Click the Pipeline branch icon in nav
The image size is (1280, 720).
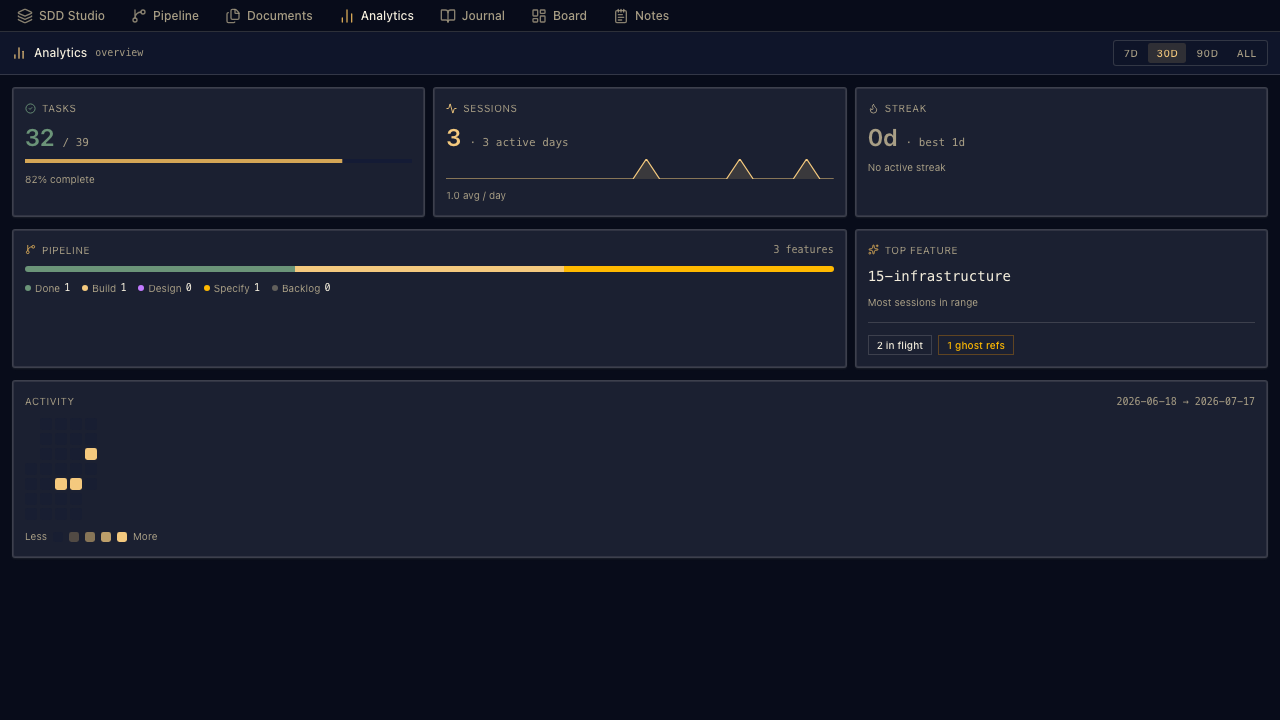point(139,16)
